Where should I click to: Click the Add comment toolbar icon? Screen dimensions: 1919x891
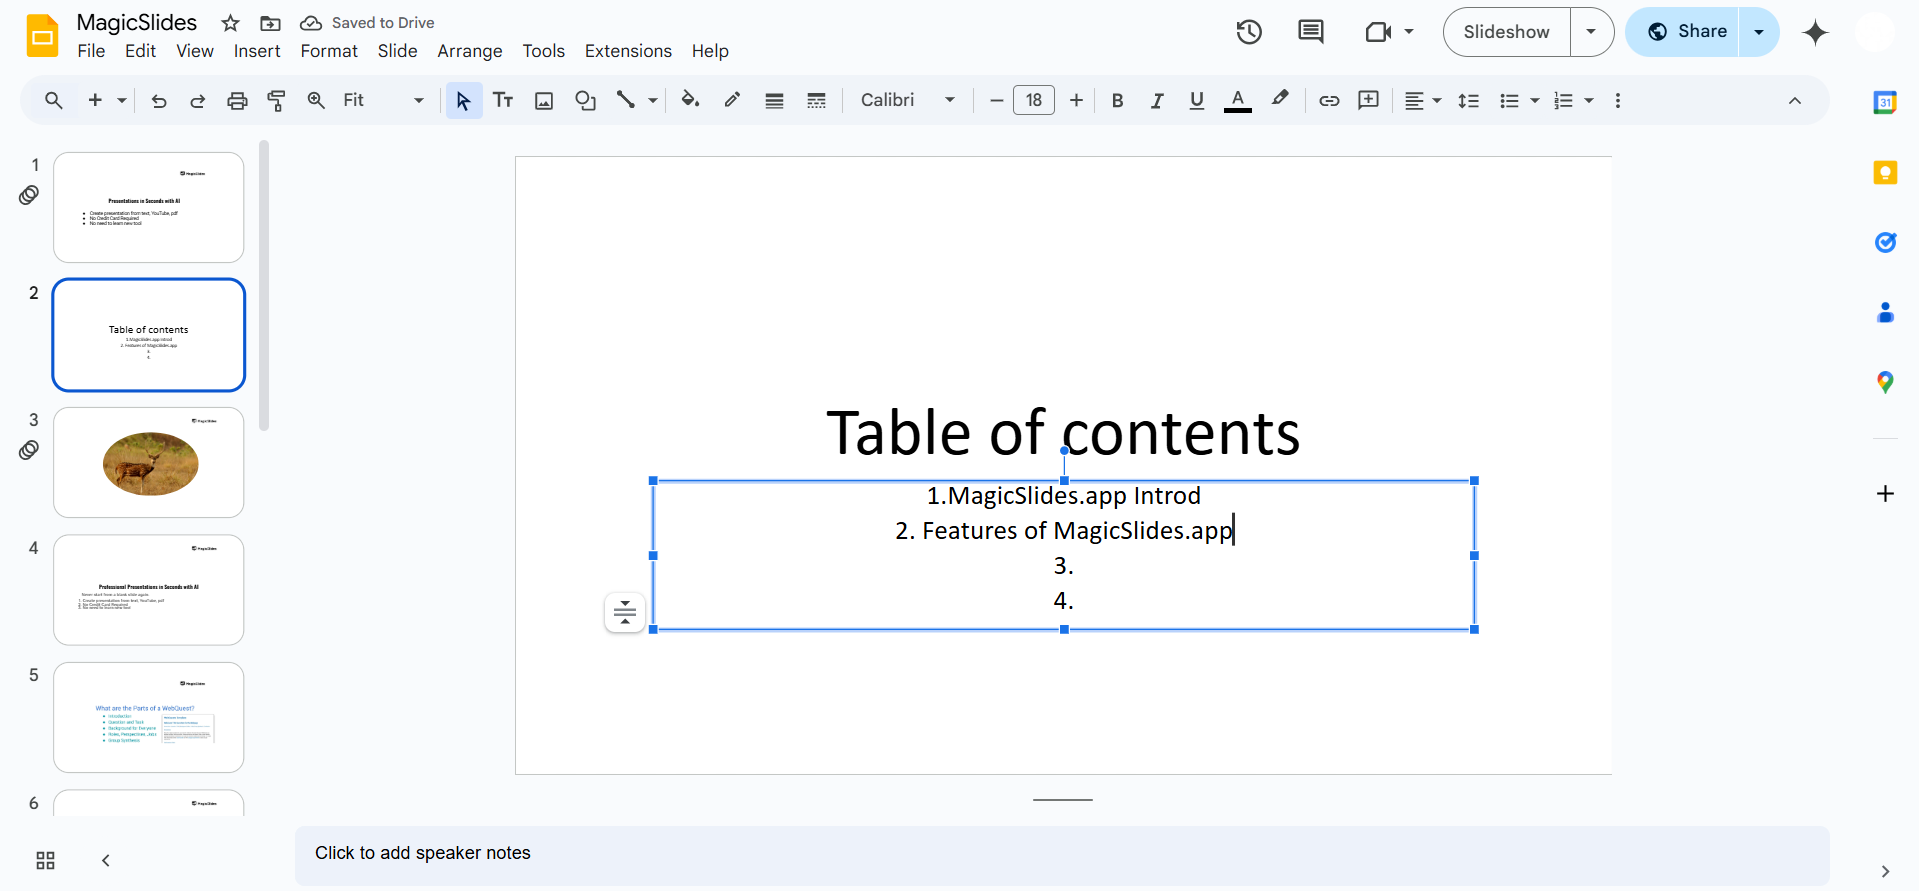point(1368,100)
